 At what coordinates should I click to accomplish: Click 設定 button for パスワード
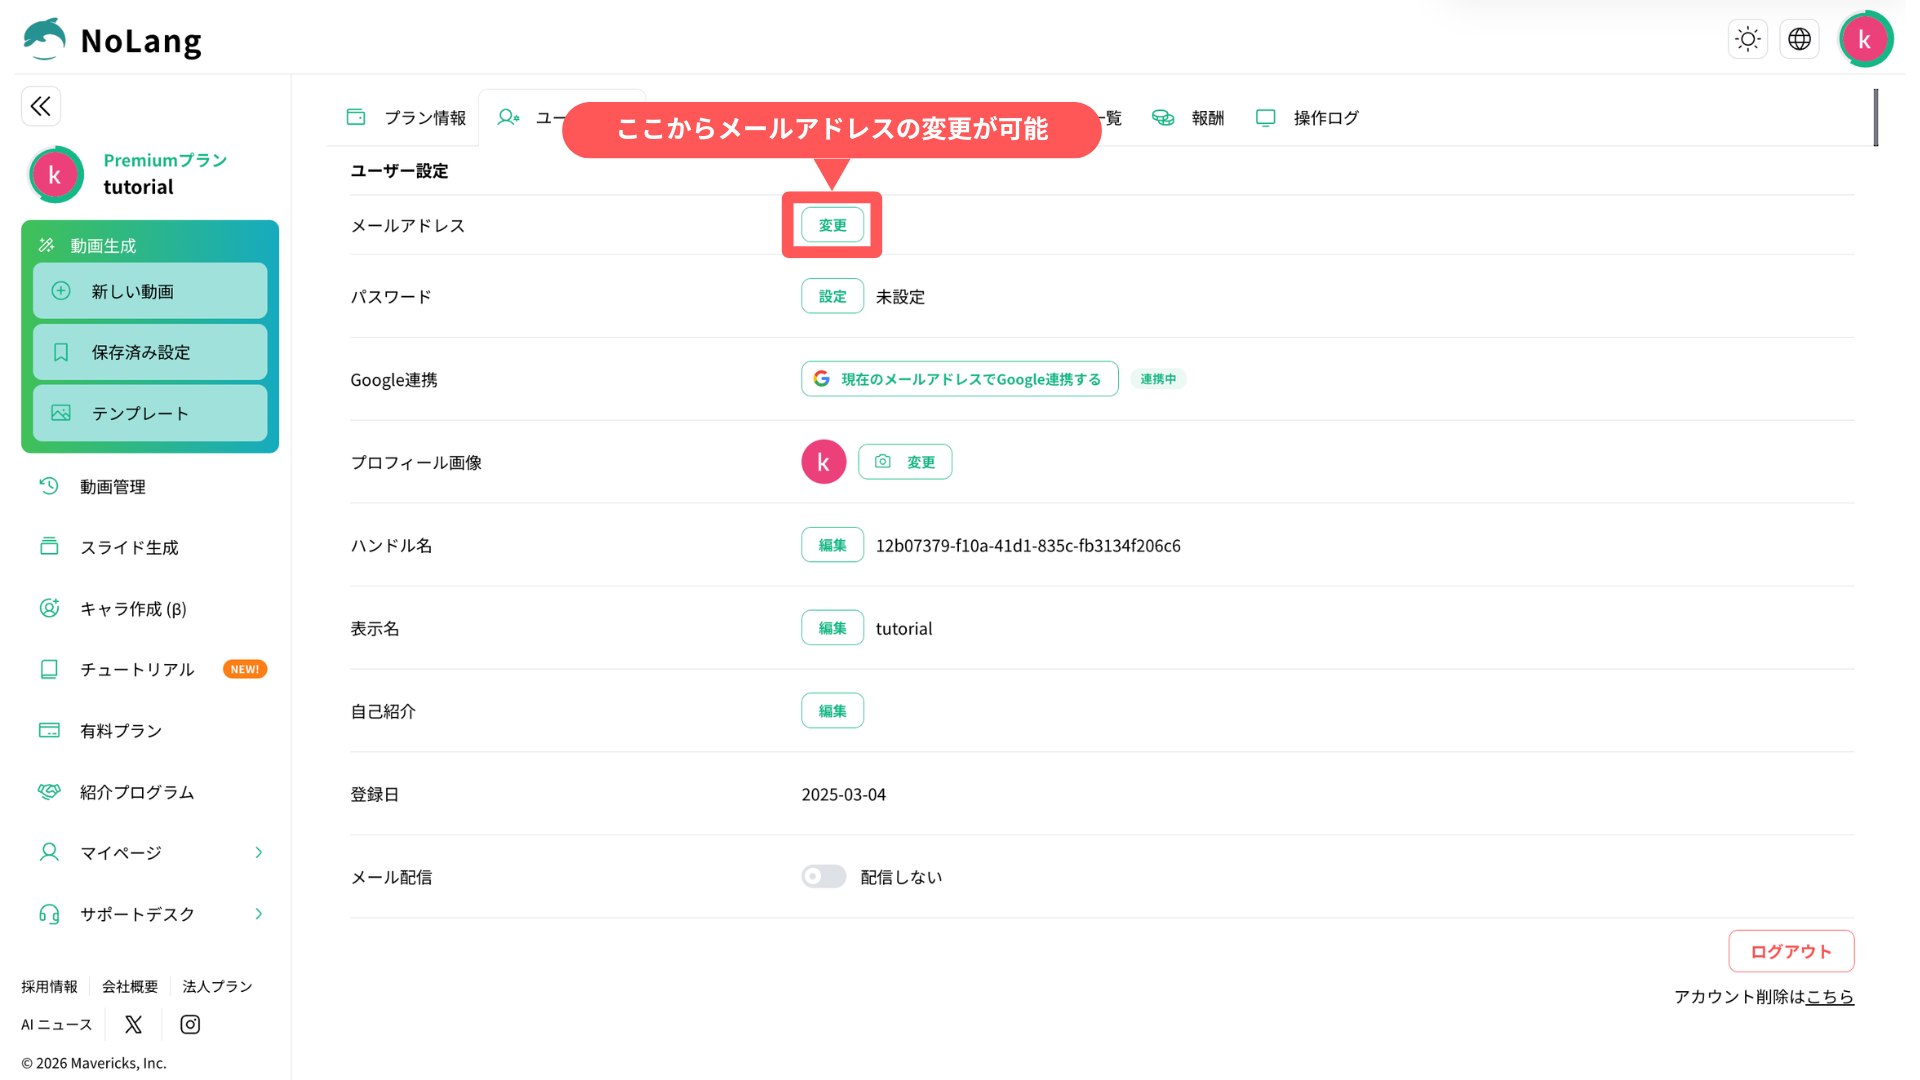832,296
